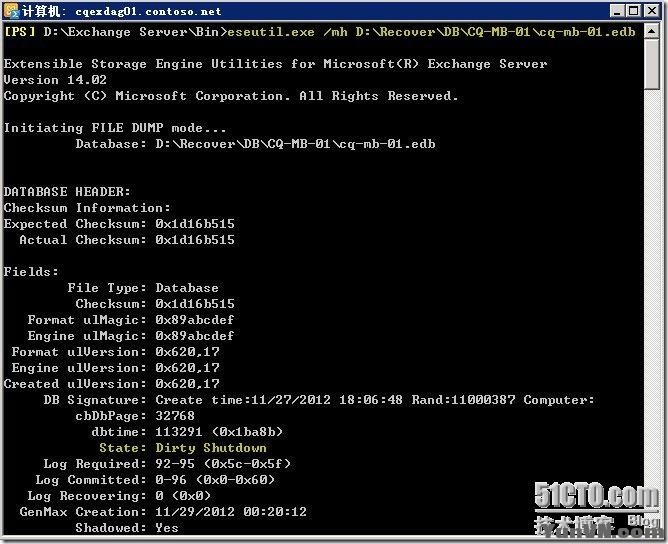The image size is (668, 544).
Task: Close the cqexdag01.contoso.net console window
Action: pyautogui.click(x=652, y=11)
